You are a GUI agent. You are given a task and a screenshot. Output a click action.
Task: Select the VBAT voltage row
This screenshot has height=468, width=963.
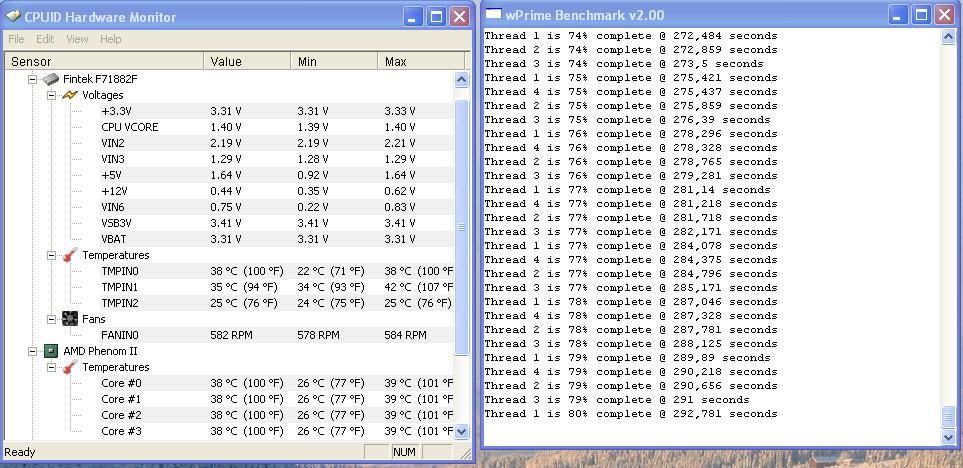pyautogui.click(x=275, y=239)
